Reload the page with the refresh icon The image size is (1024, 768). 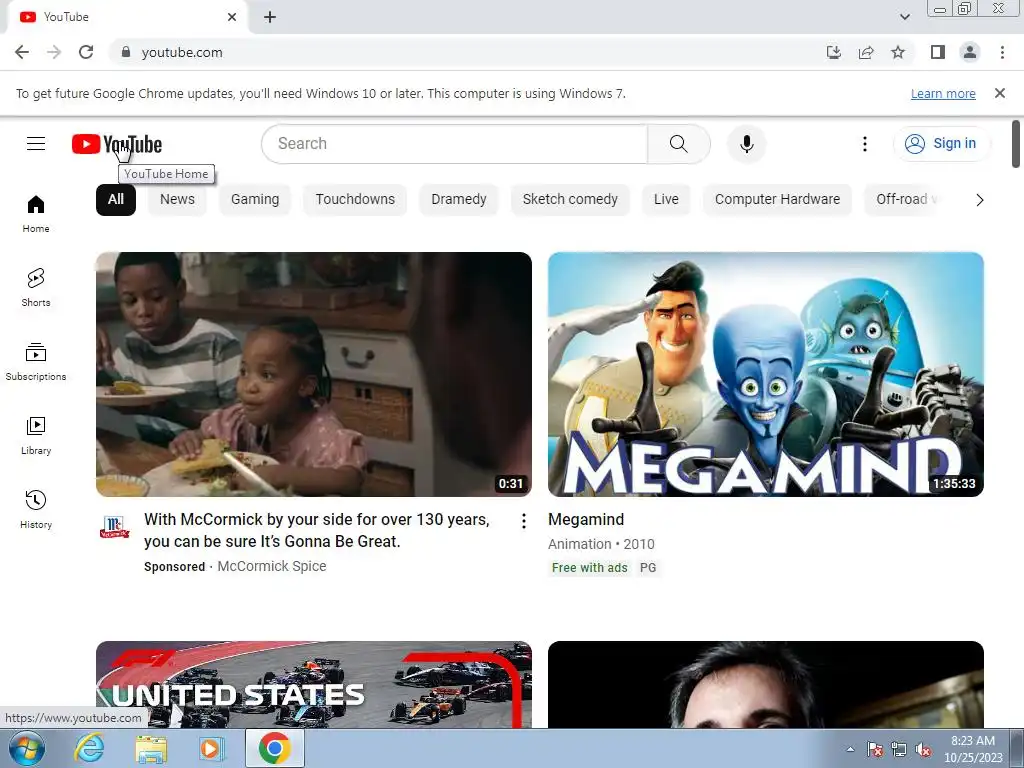click(86, 52)
